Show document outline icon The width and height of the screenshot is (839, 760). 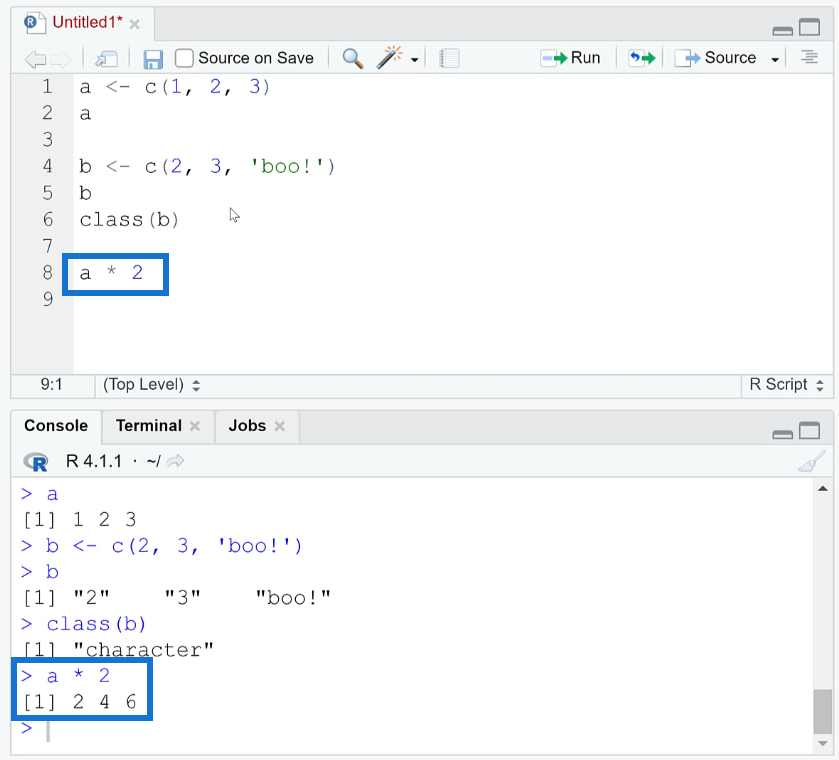click(810, 57)
